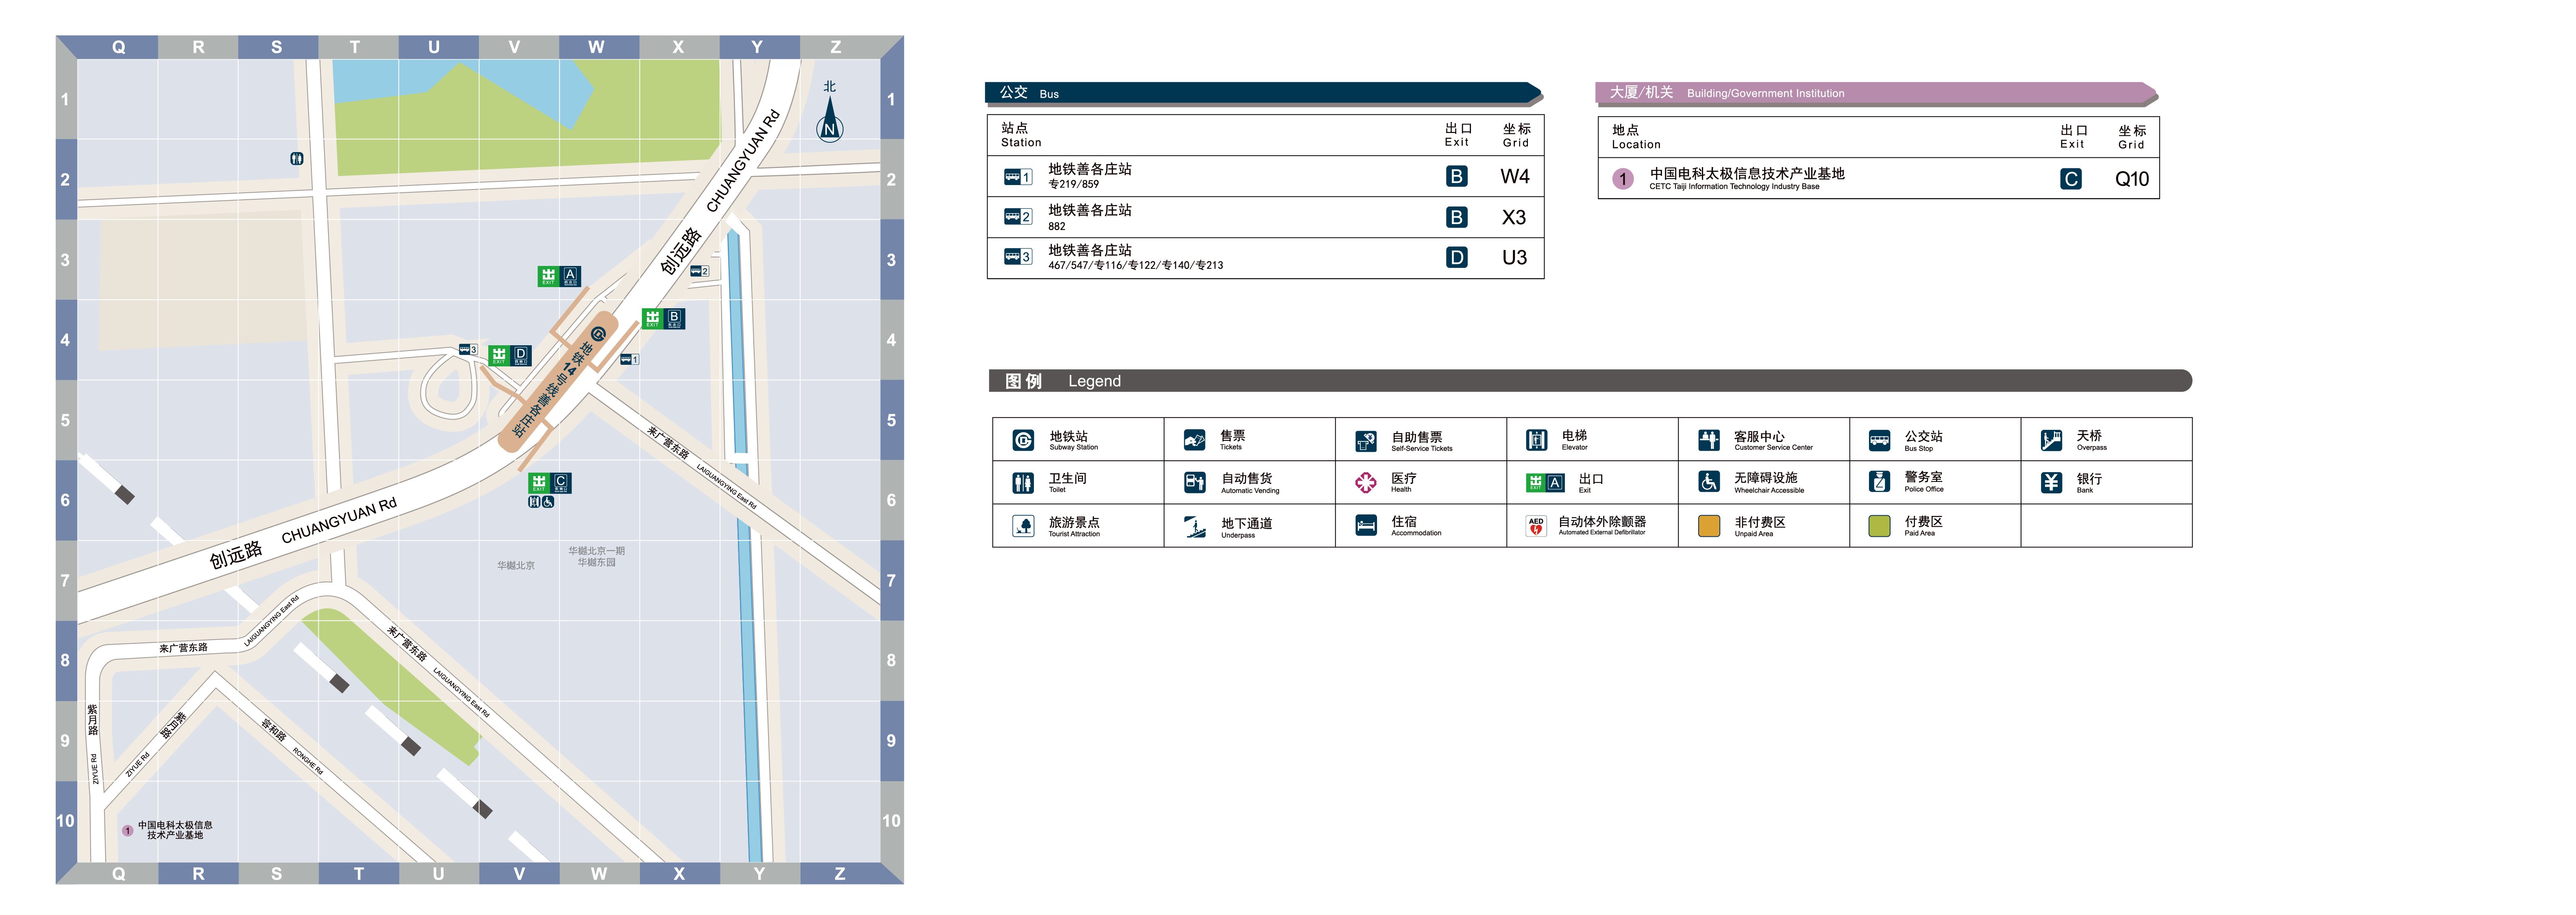
Task: Select the Subway Station legend icon
Action: point(1023,441)
